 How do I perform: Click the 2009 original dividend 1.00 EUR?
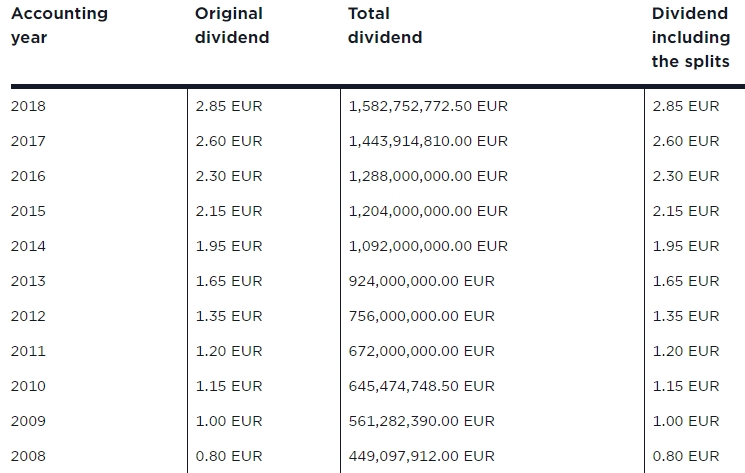point(229,421)
